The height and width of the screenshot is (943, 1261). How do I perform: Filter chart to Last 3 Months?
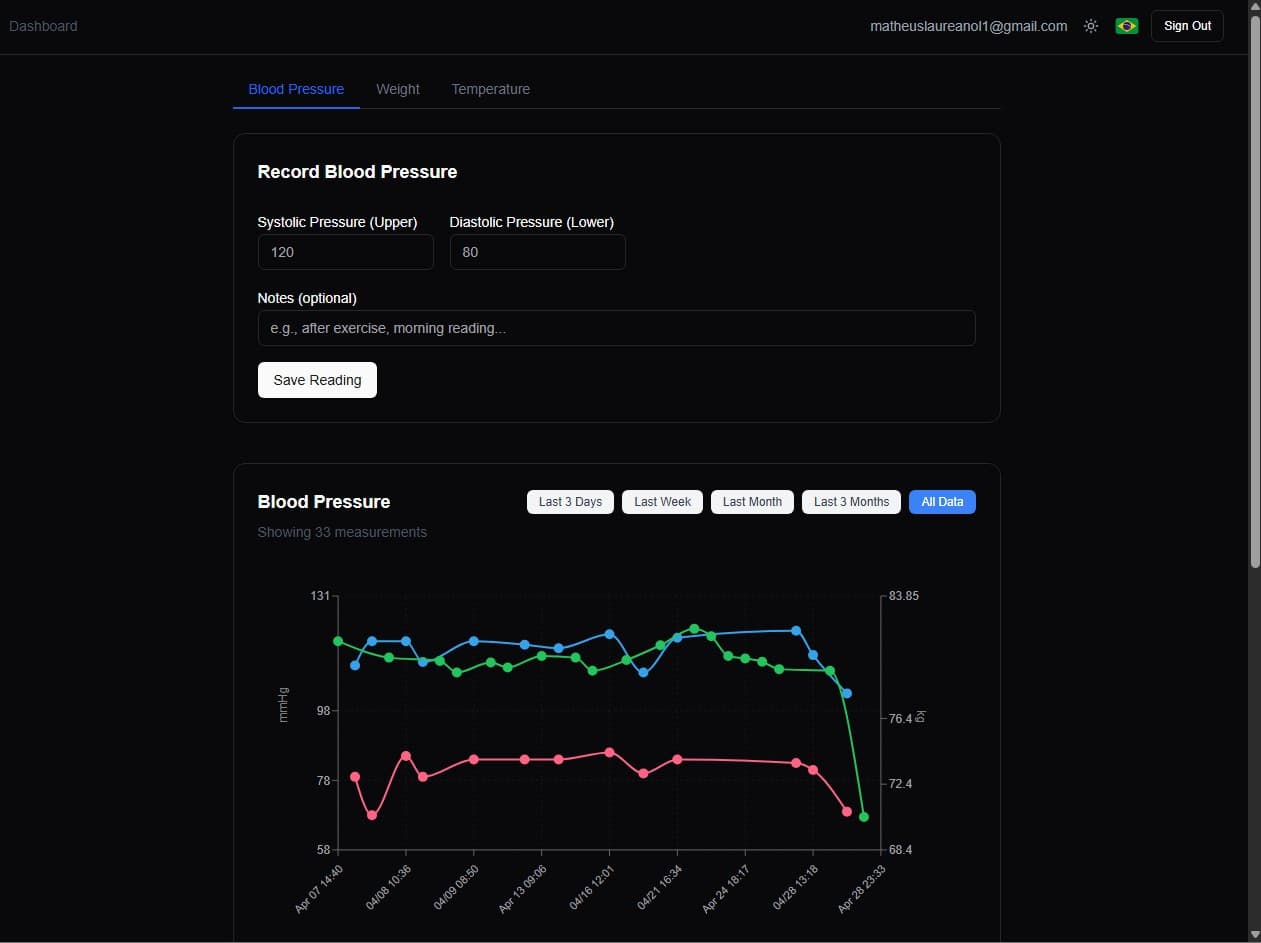(x=851, y=502)
